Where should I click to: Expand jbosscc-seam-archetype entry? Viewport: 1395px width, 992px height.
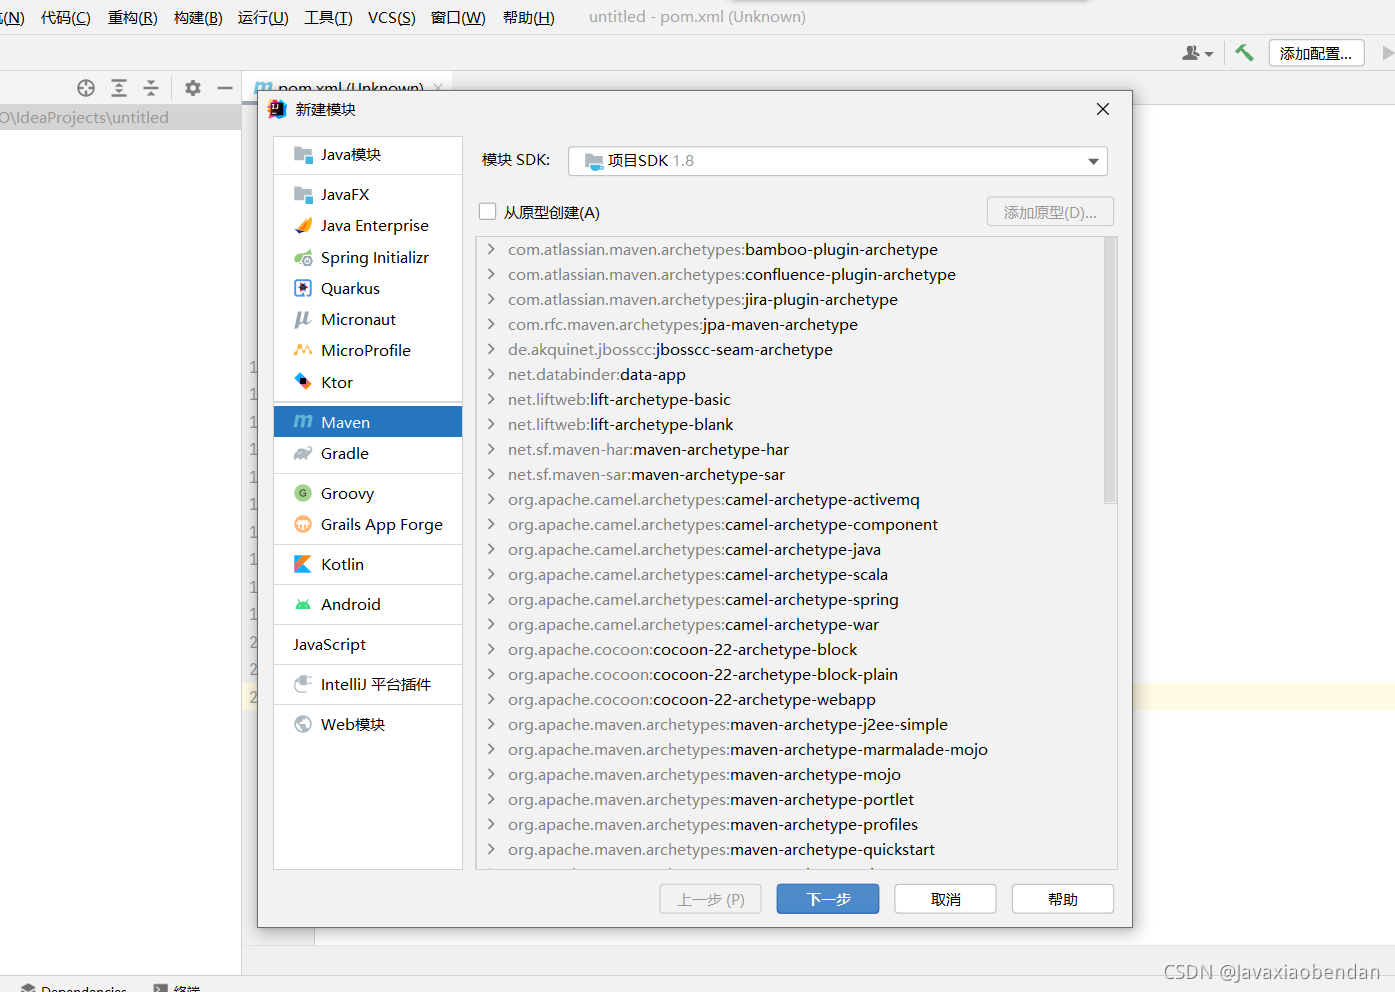491,349
